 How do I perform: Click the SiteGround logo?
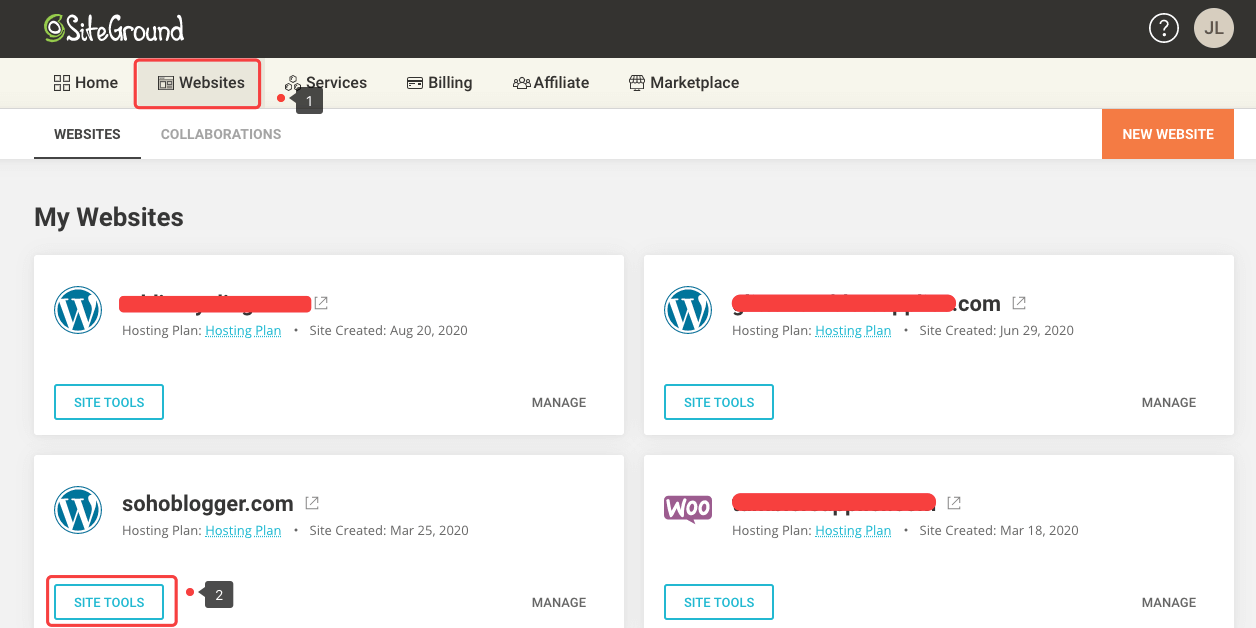pyautogui.click(x=114, y=28)
